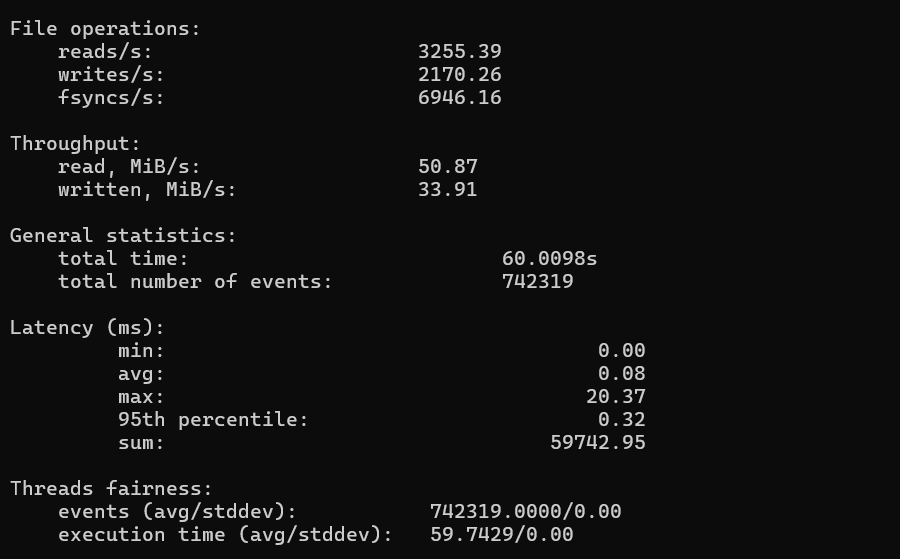The image size is (900, 559).
Task: Select the writes/s value 2170.26
Action: (460, 75)
